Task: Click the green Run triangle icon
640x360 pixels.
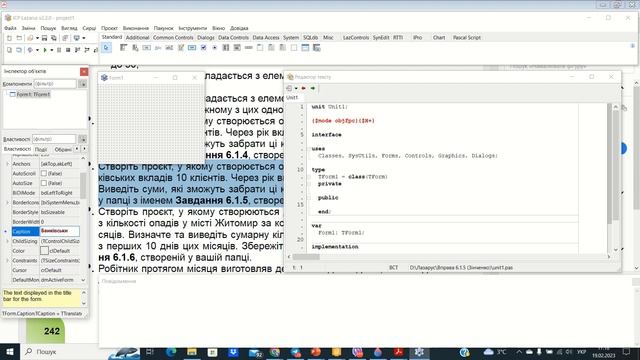Action: tap(45, 50)
